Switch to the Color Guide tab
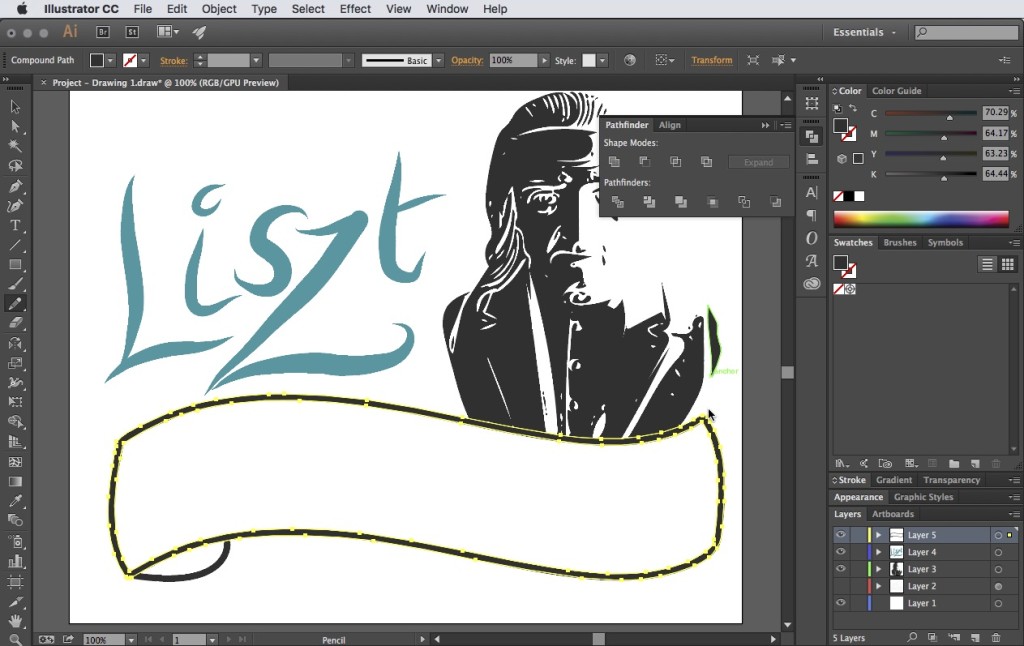The image size is (1024, 646). 896,91
